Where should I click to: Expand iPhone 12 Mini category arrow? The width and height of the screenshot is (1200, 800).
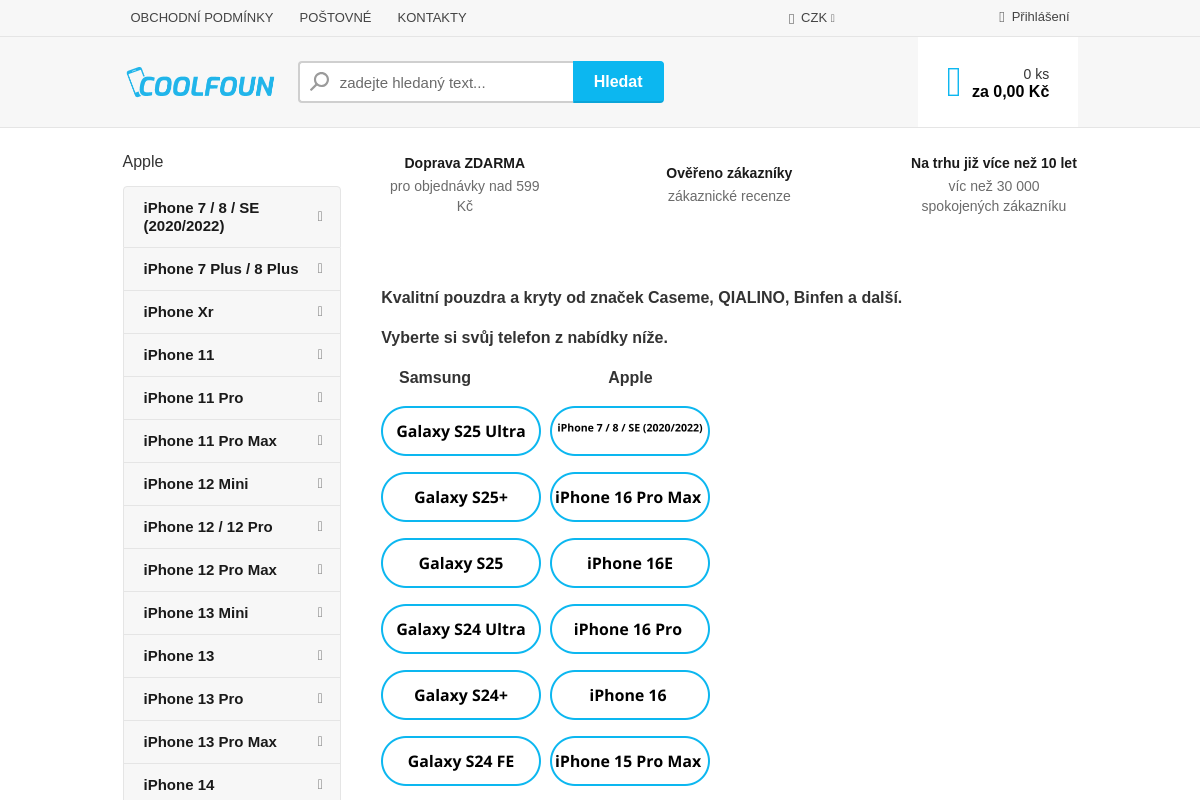(x=320, y=484)
